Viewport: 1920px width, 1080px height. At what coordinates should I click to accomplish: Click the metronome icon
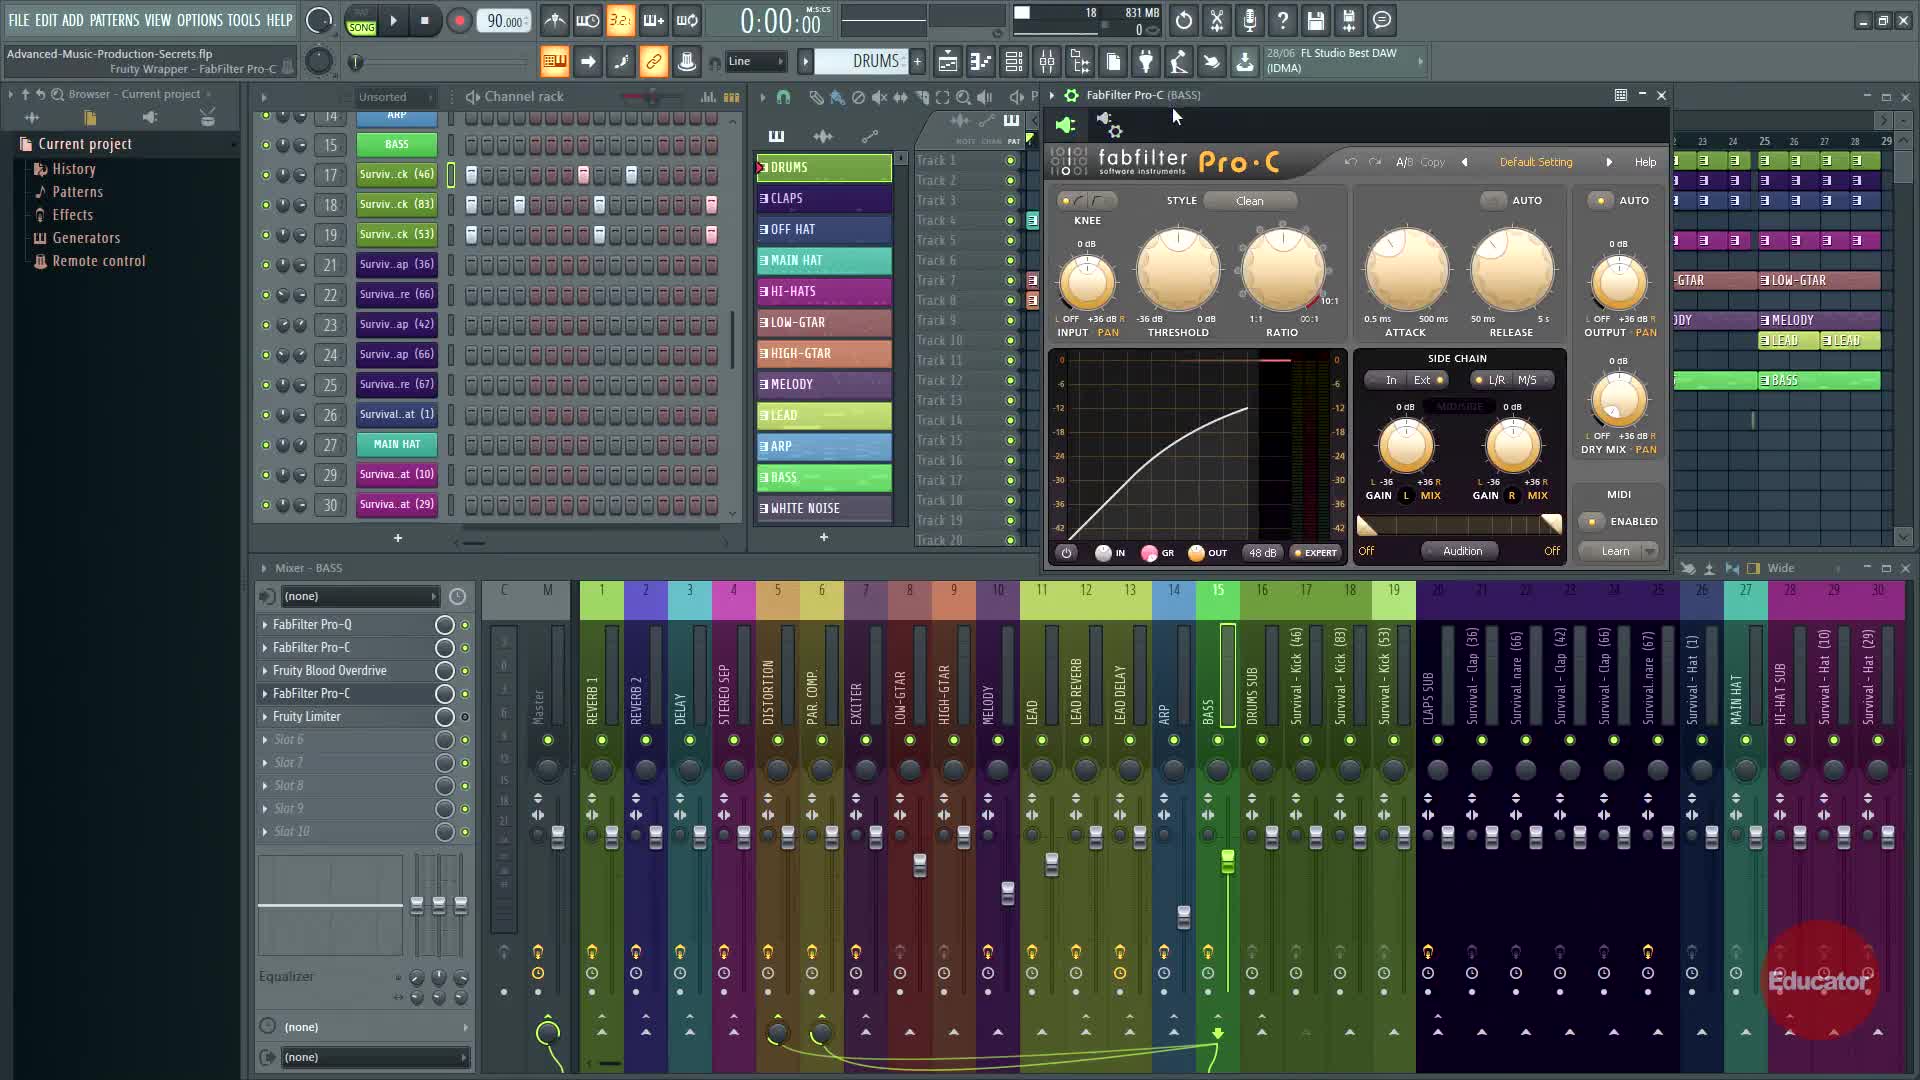(x=555, y=21)
